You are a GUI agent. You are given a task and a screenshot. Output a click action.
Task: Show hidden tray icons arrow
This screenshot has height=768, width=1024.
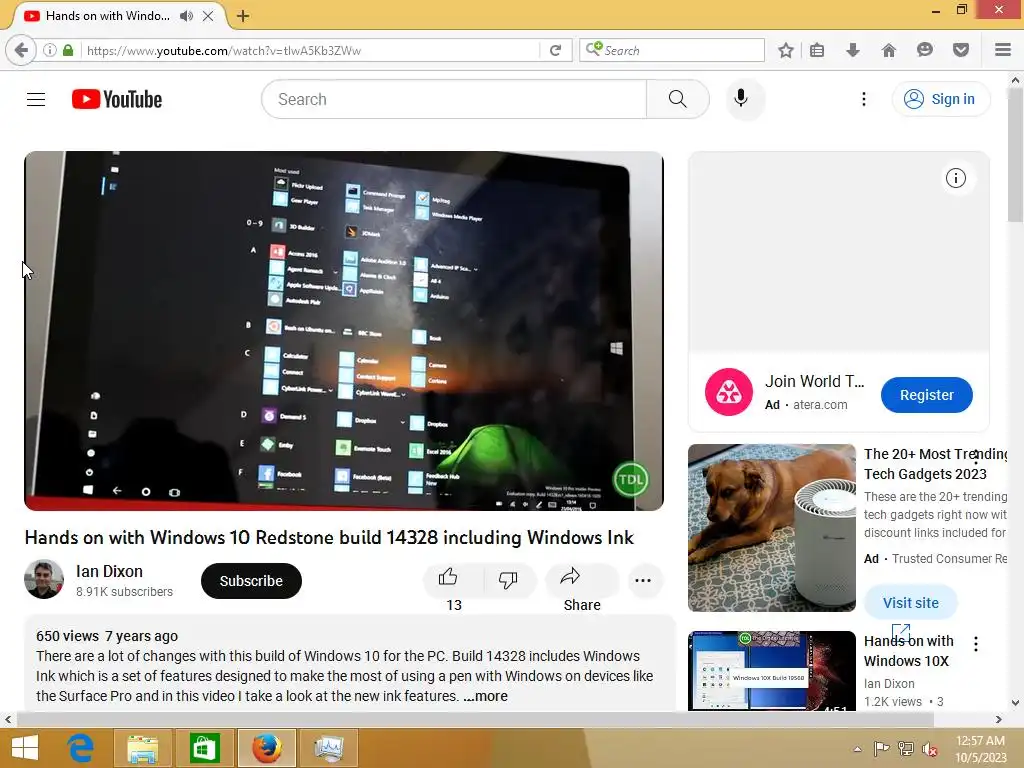pyautogui.click(x=857, y=749)
